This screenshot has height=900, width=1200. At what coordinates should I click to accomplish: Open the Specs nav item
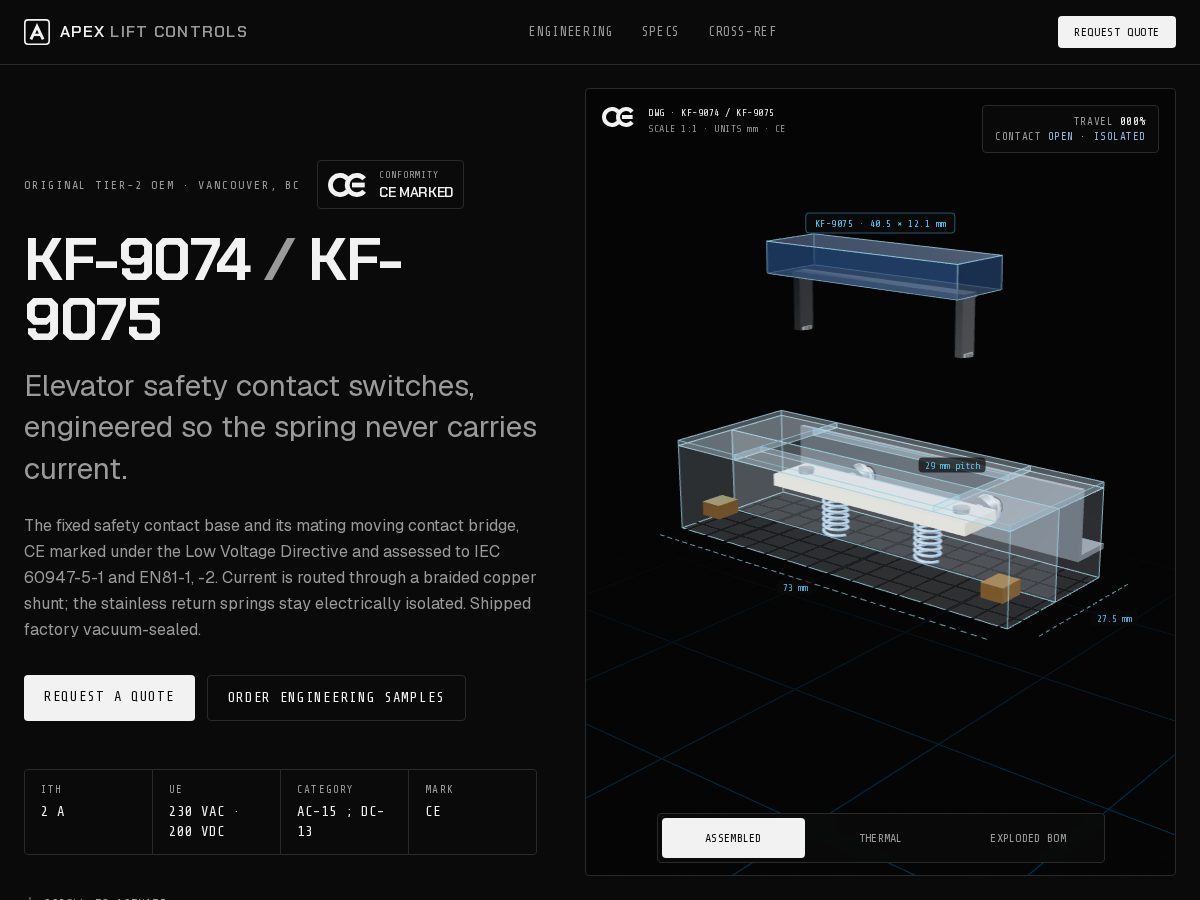pos(660,32)
